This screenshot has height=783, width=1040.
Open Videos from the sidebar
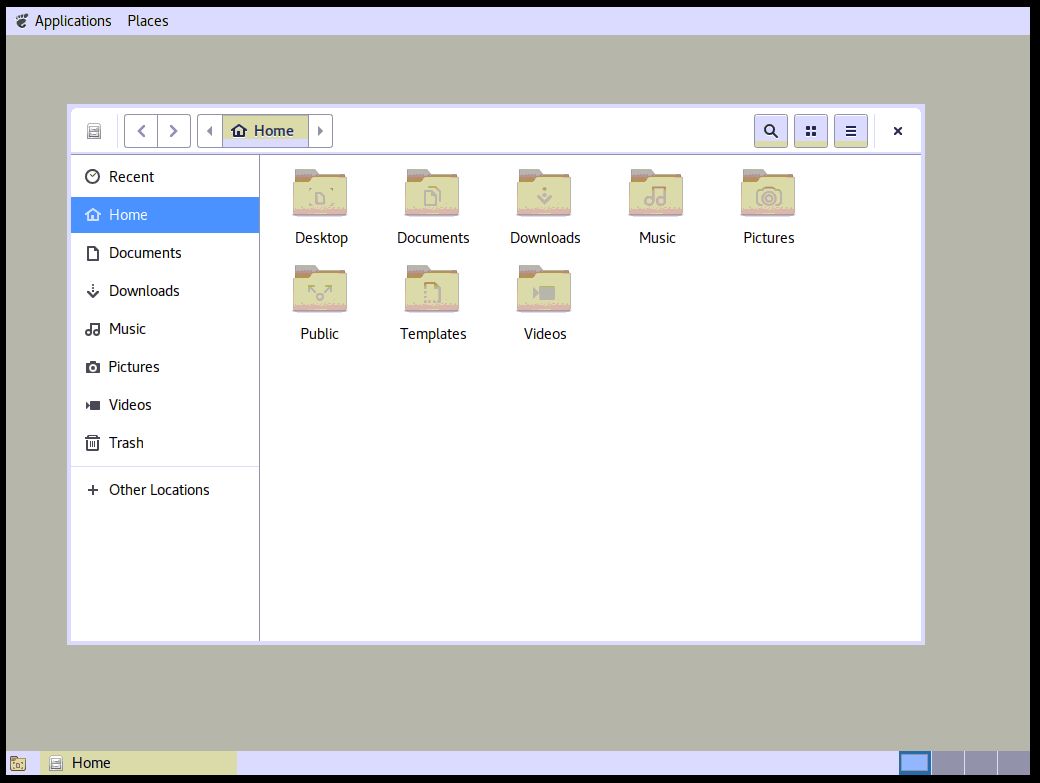coord(164,404)
